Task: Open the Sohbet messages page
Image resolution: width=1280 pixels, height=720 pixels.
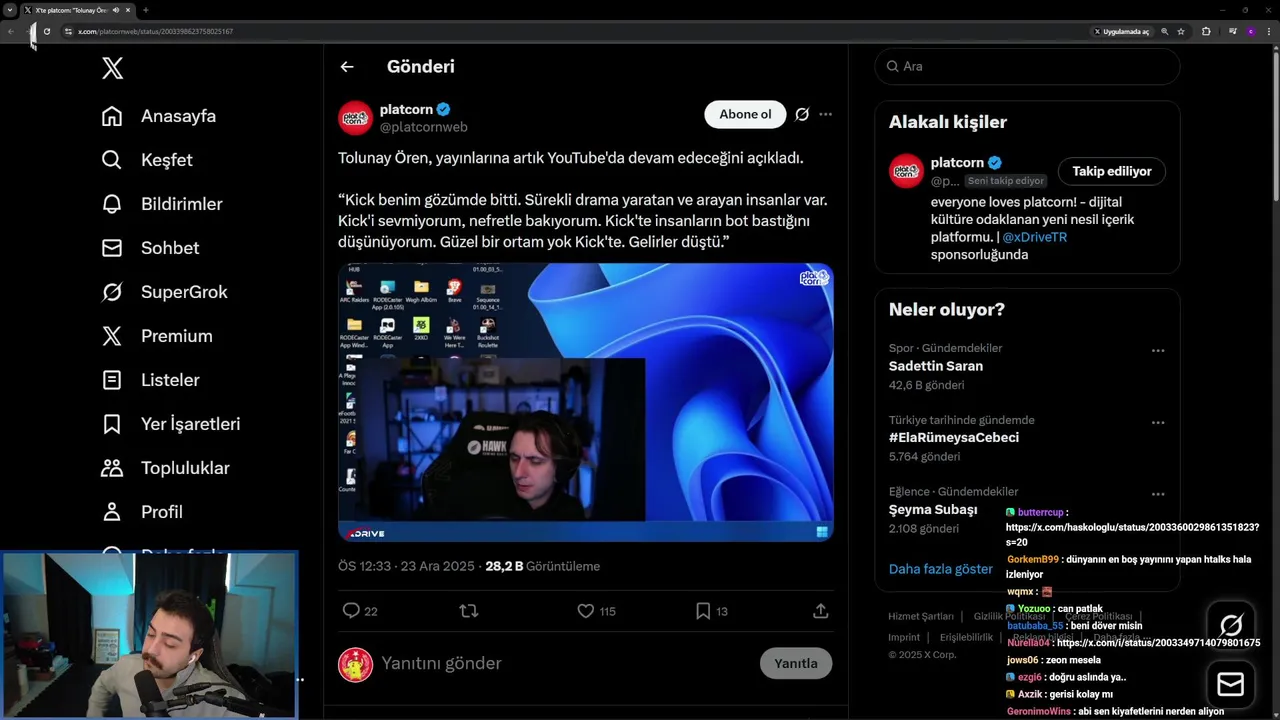Action: click(150, 248)
